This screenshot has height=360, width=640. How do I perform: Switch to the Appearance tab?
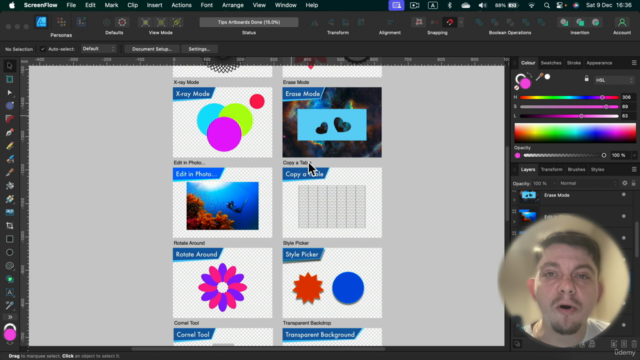click(x=599, y=63)
